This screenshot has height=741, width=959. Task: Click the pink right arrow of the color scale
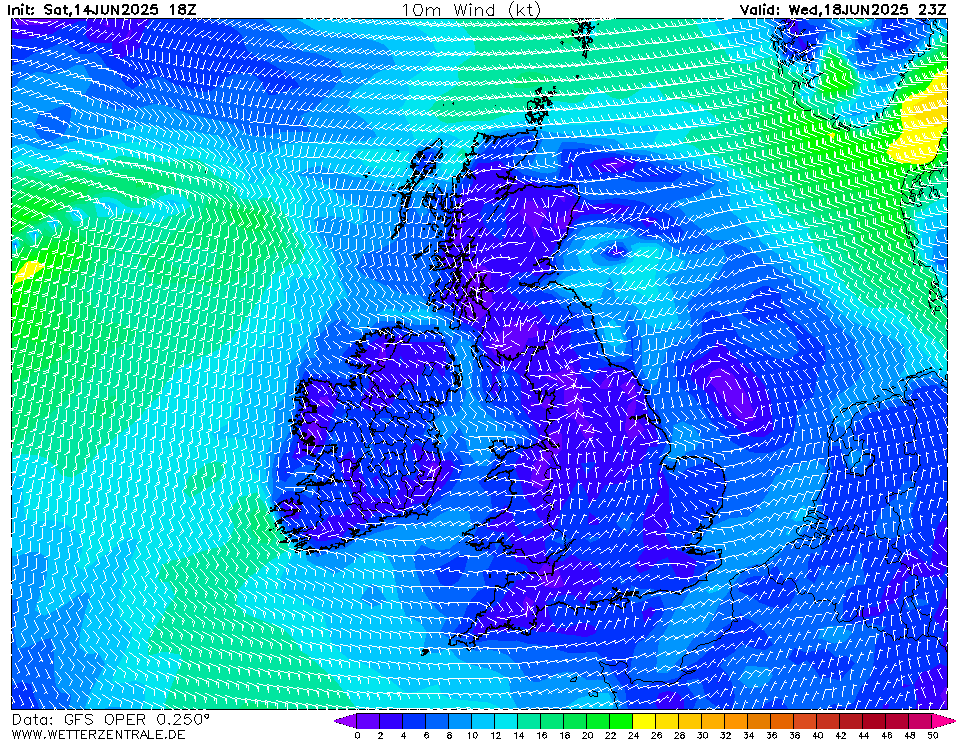pyautogui.click(x=943, y=721)
